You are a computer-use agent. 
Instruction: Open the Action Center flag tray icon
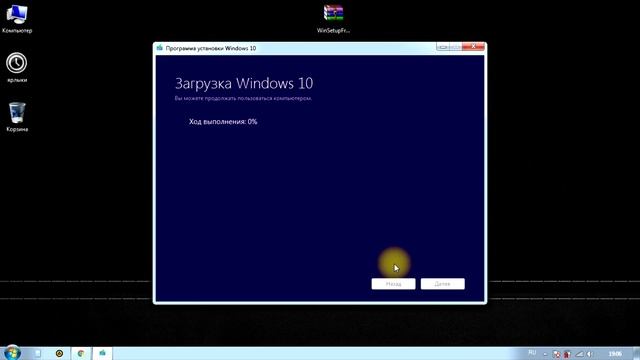coord(556,354)
